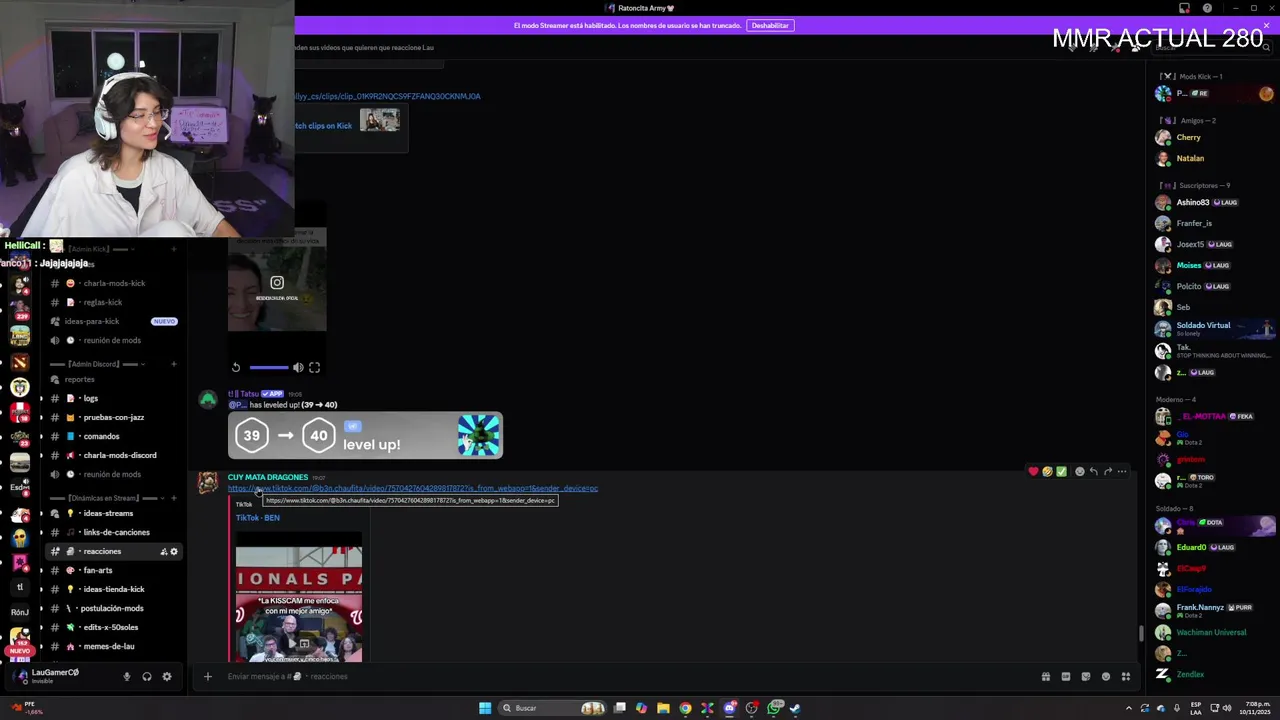Screen dimensions: 1280x720
Task: Open TikTok - BEN embed title
Action: (258, 518)
